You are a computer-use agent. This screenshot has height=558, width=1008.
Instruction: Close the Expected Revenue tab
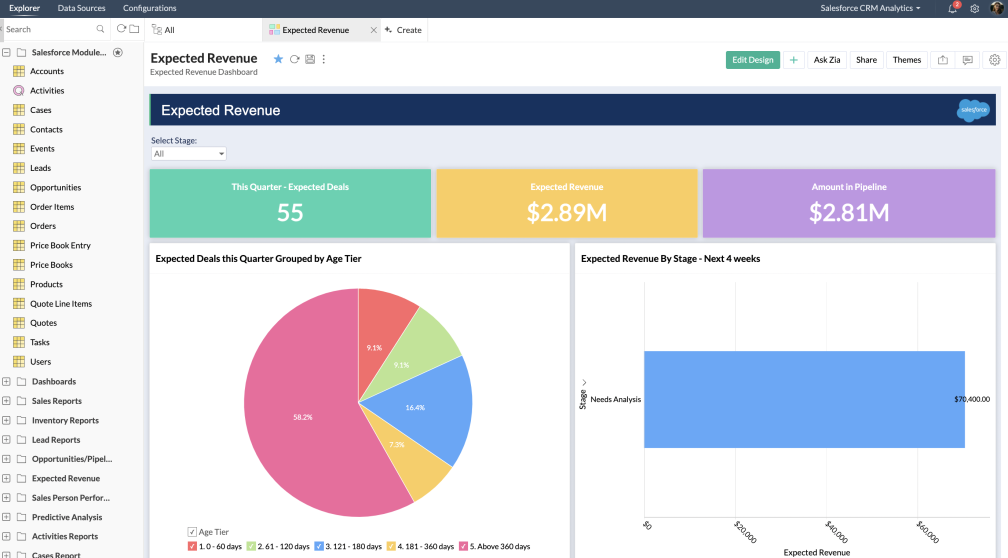[374, 30]
